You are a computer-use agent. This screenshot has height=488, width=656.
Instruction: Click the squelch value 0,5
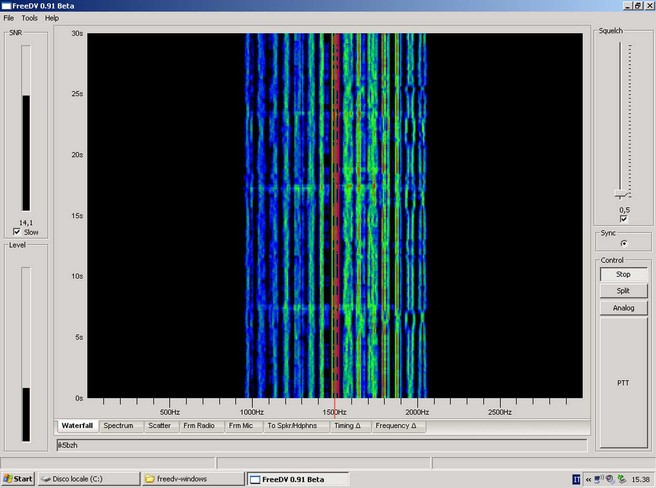point(624,210)
